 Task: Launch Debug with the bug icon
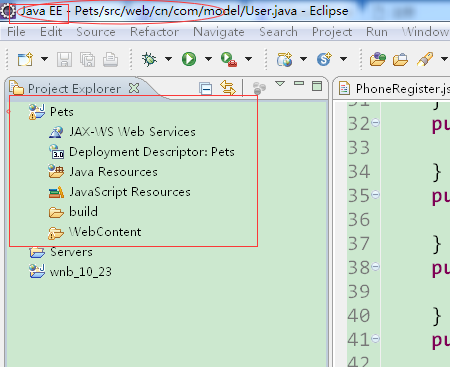149,59
